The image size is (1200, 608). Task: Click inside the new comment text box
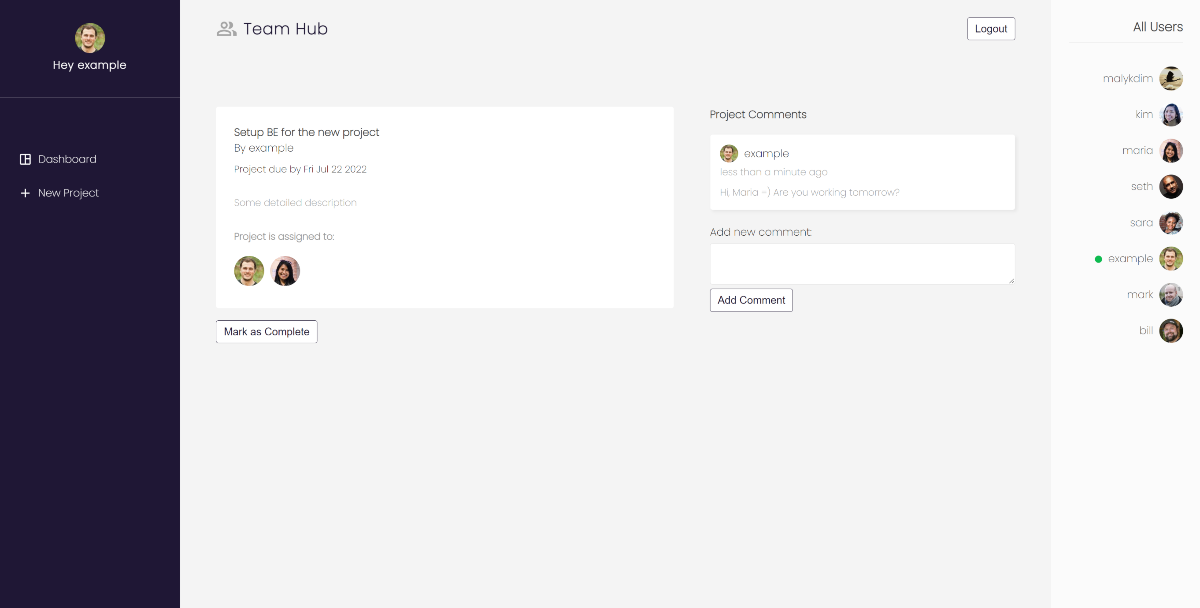pyautogui.click(x=861, y=263)
